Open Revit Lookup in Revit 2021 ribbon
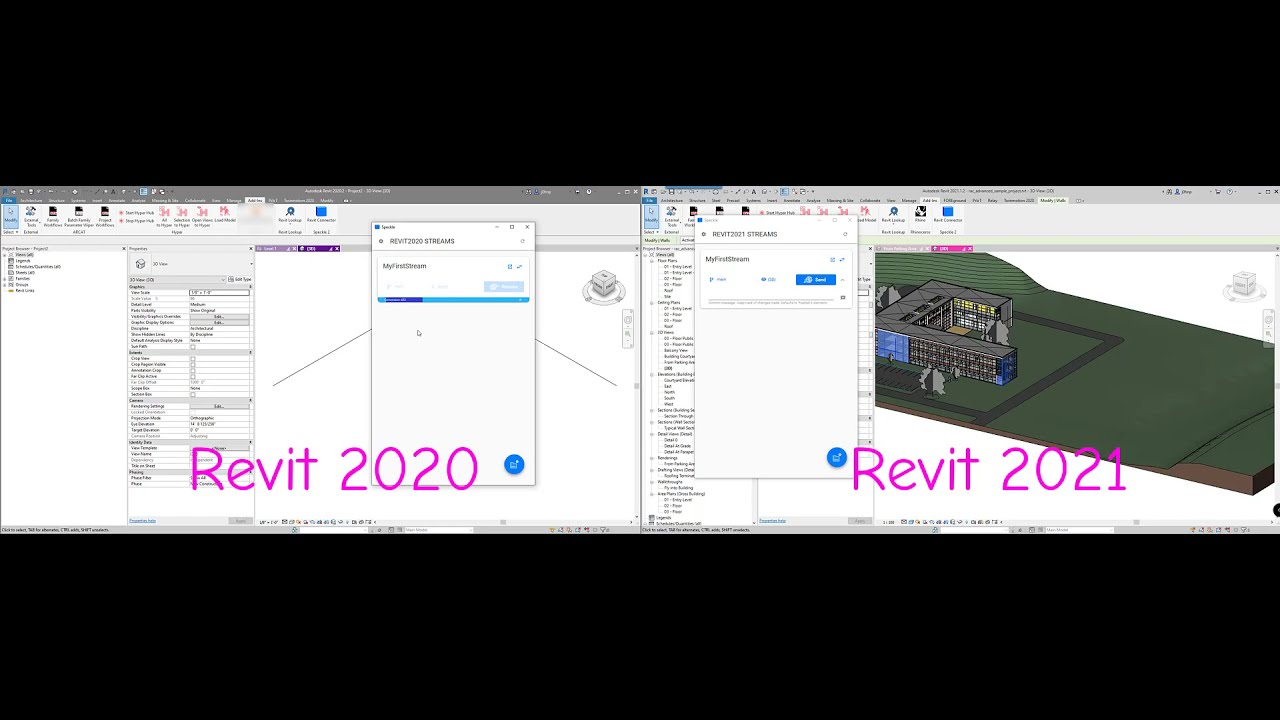 [x=893, y=215]
